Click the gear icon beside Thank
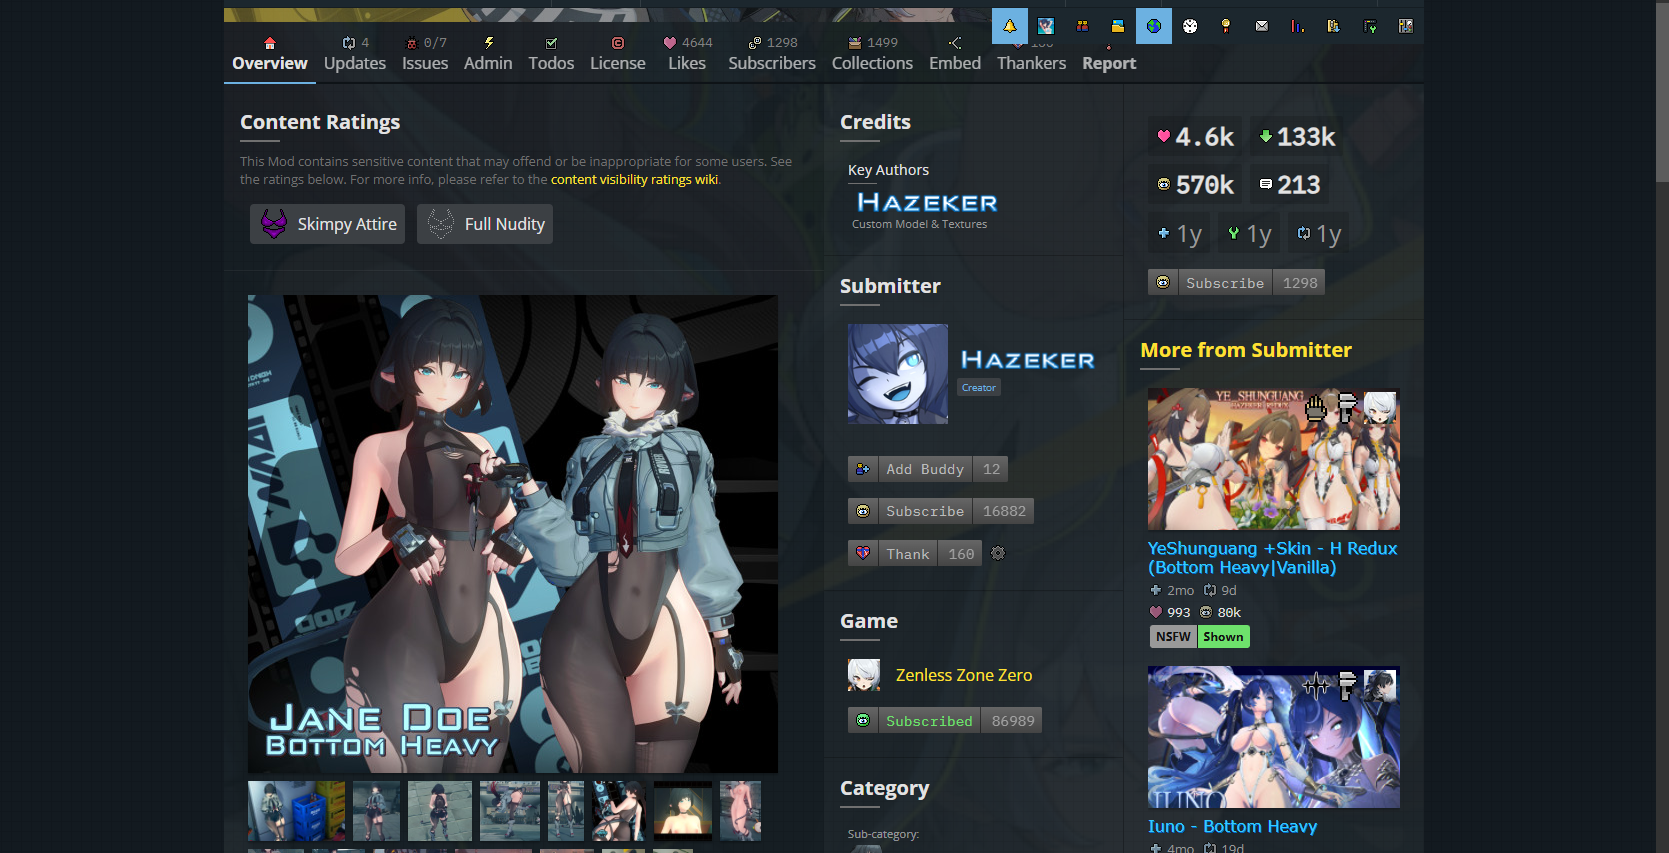 click(997, 553)
